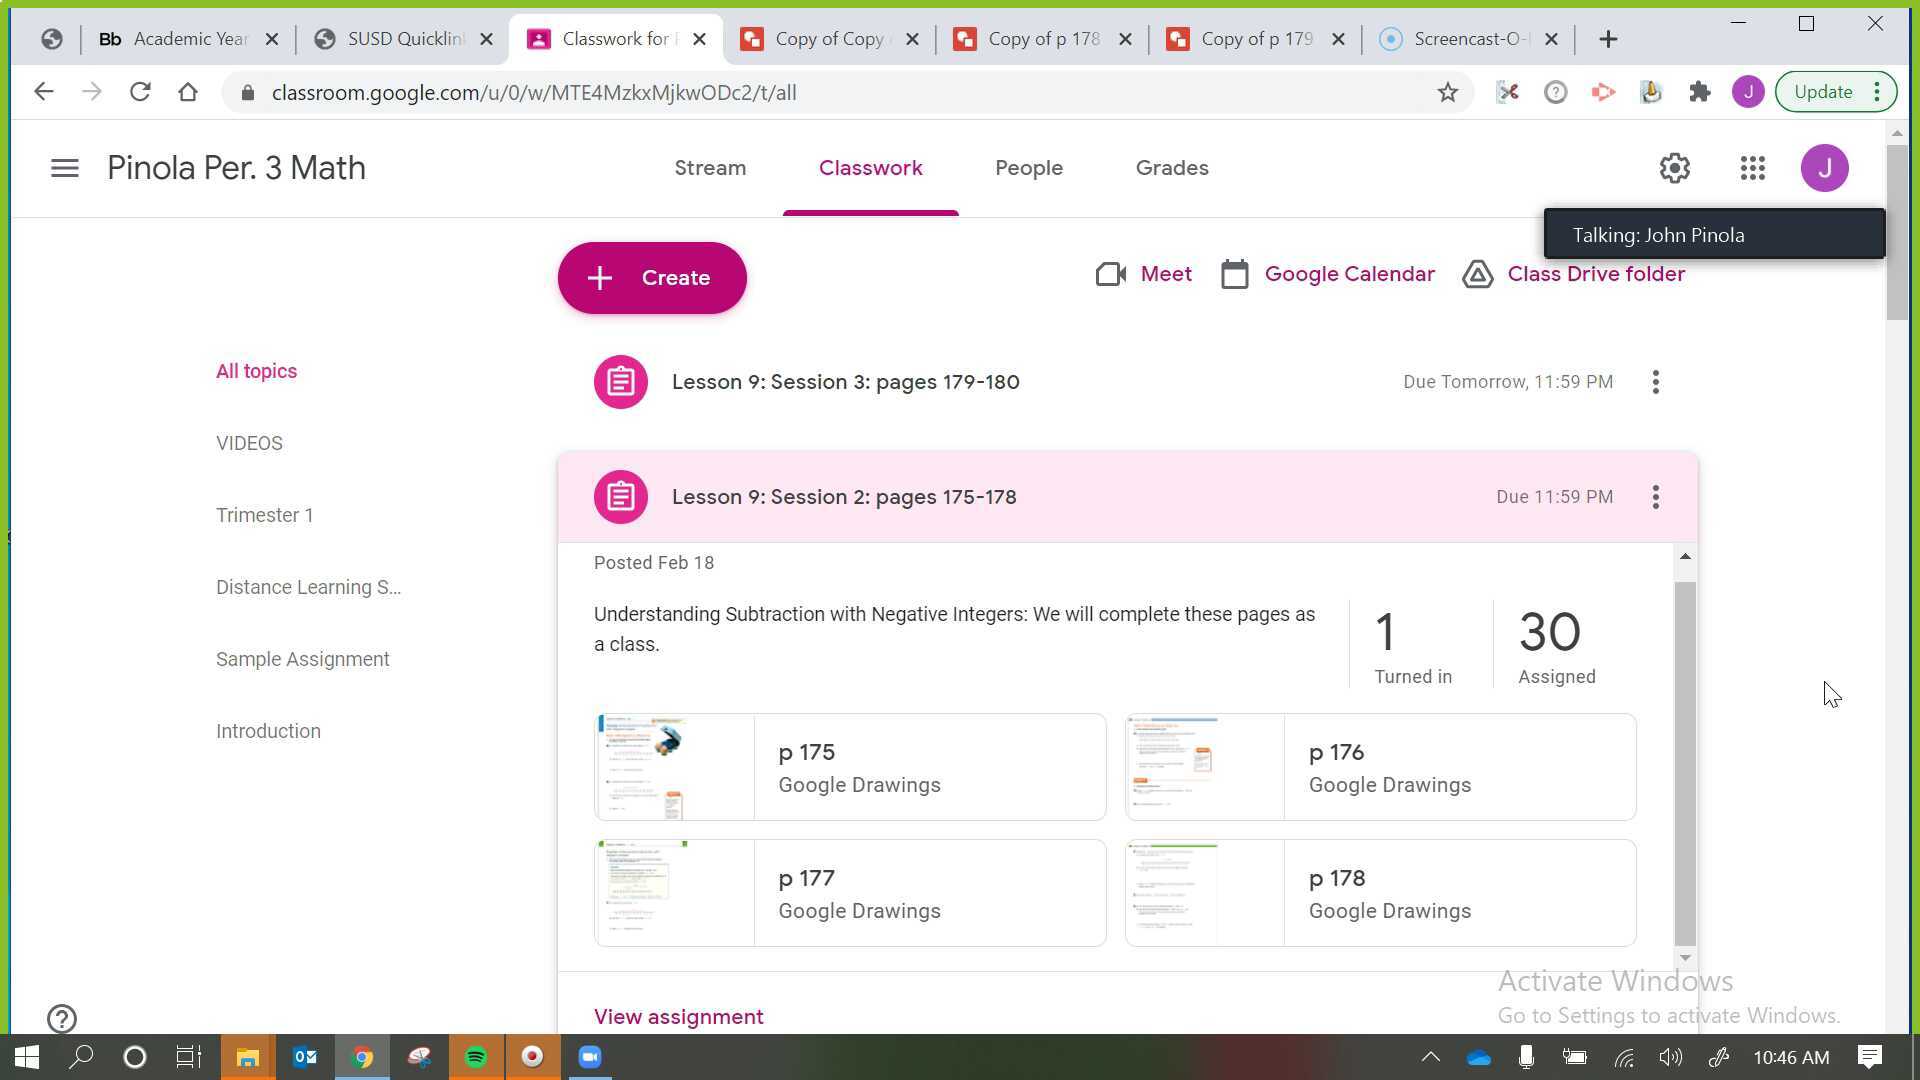1920x1080 pixels.
Task: Open the Classroom settings gear
Action: 1675,168
